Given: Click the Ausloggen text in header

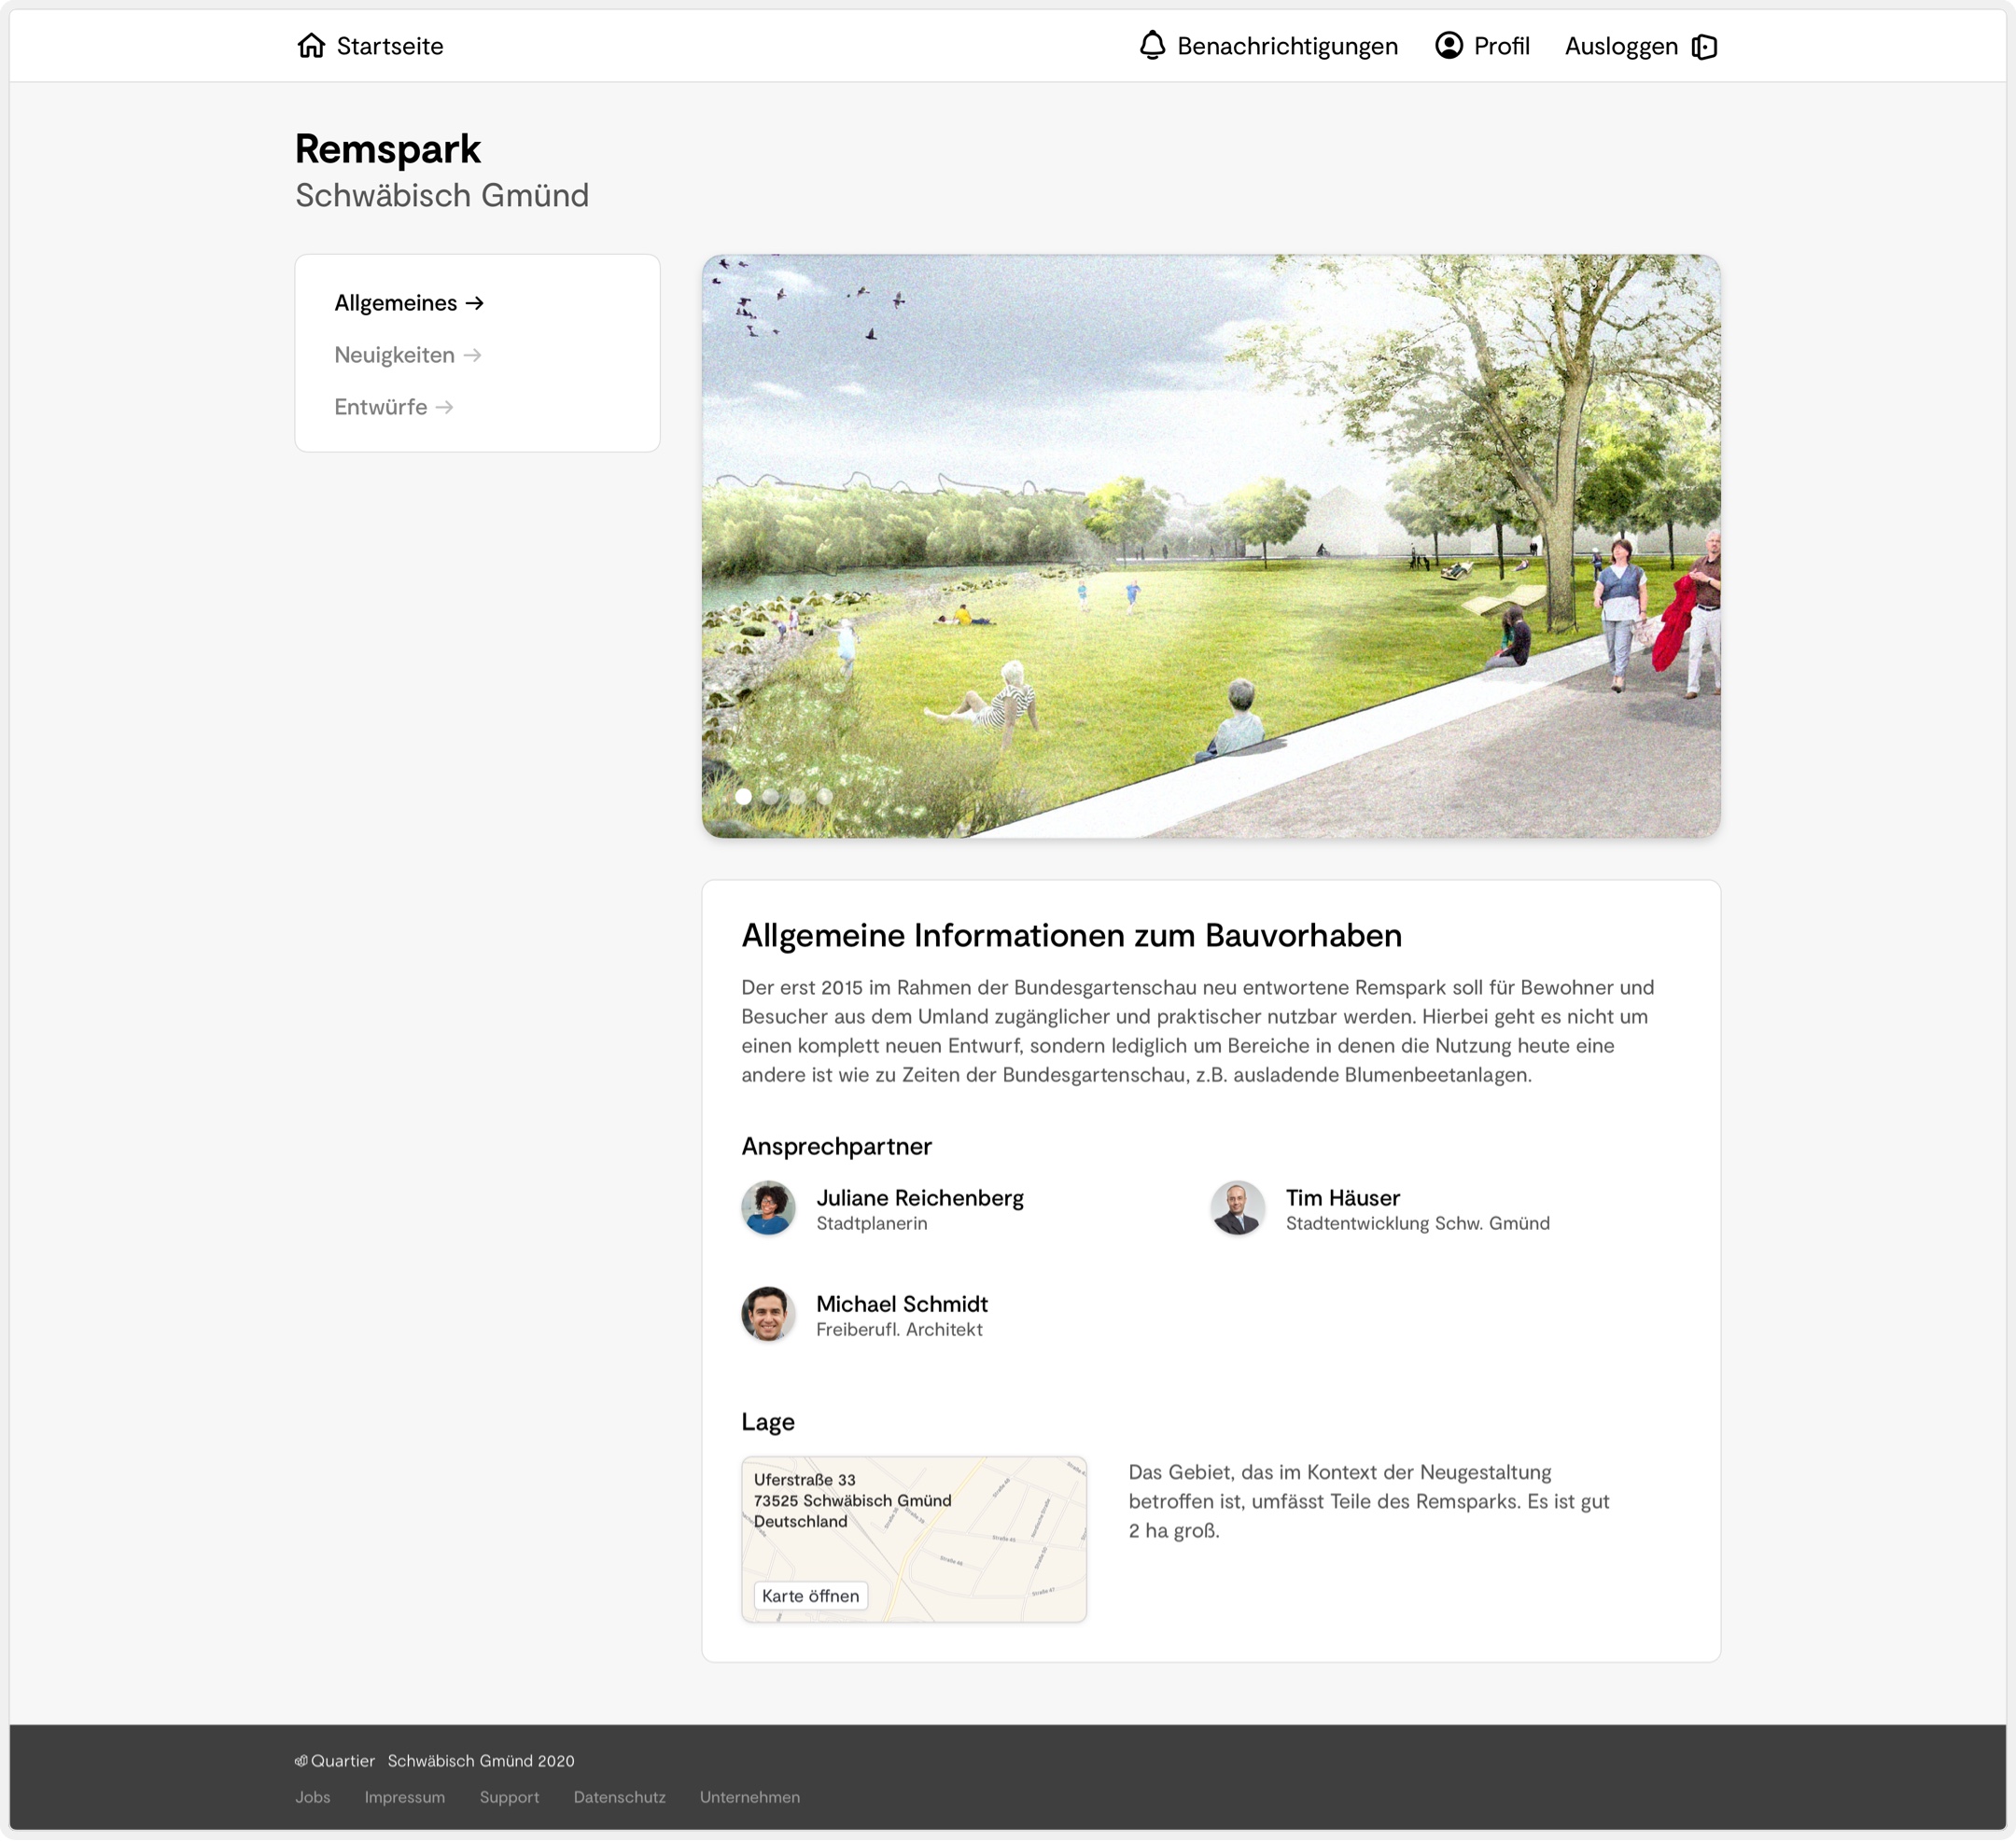Looking at the screenshot, I should [1621, 46].
